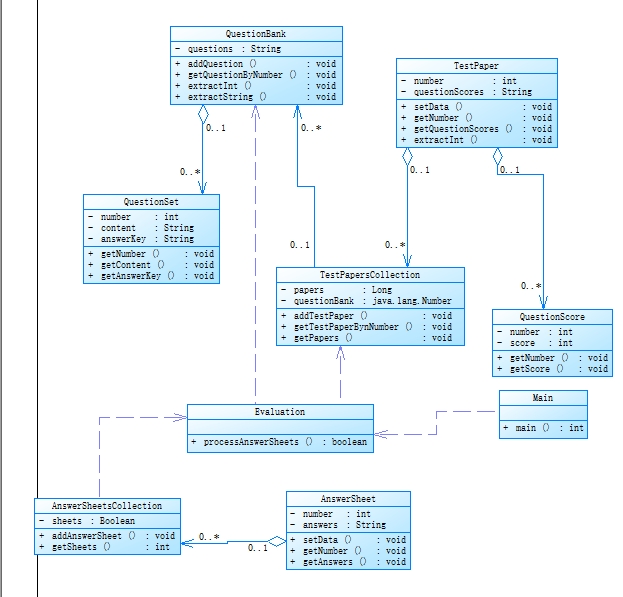Select getScore() in QuestionScore
Viewport: 623px width, 597px height.
(x=552, y=369)
